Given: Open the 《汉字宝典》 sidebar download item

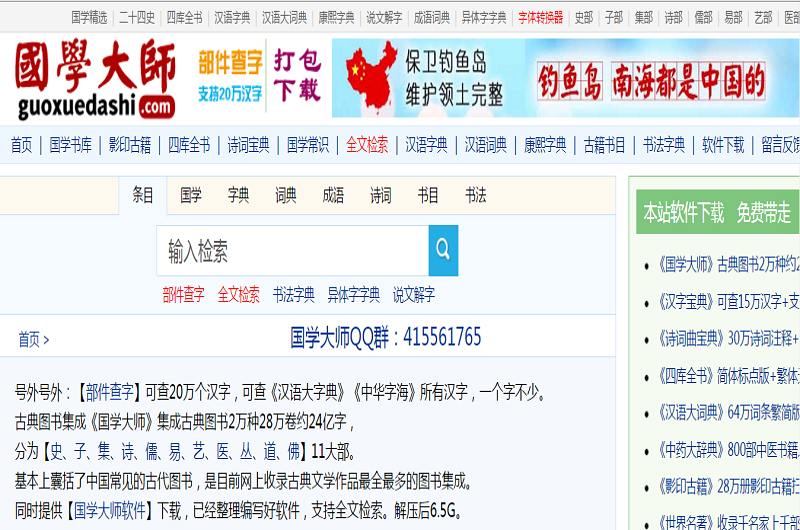Looking at the screenshot, I should 727,301.
